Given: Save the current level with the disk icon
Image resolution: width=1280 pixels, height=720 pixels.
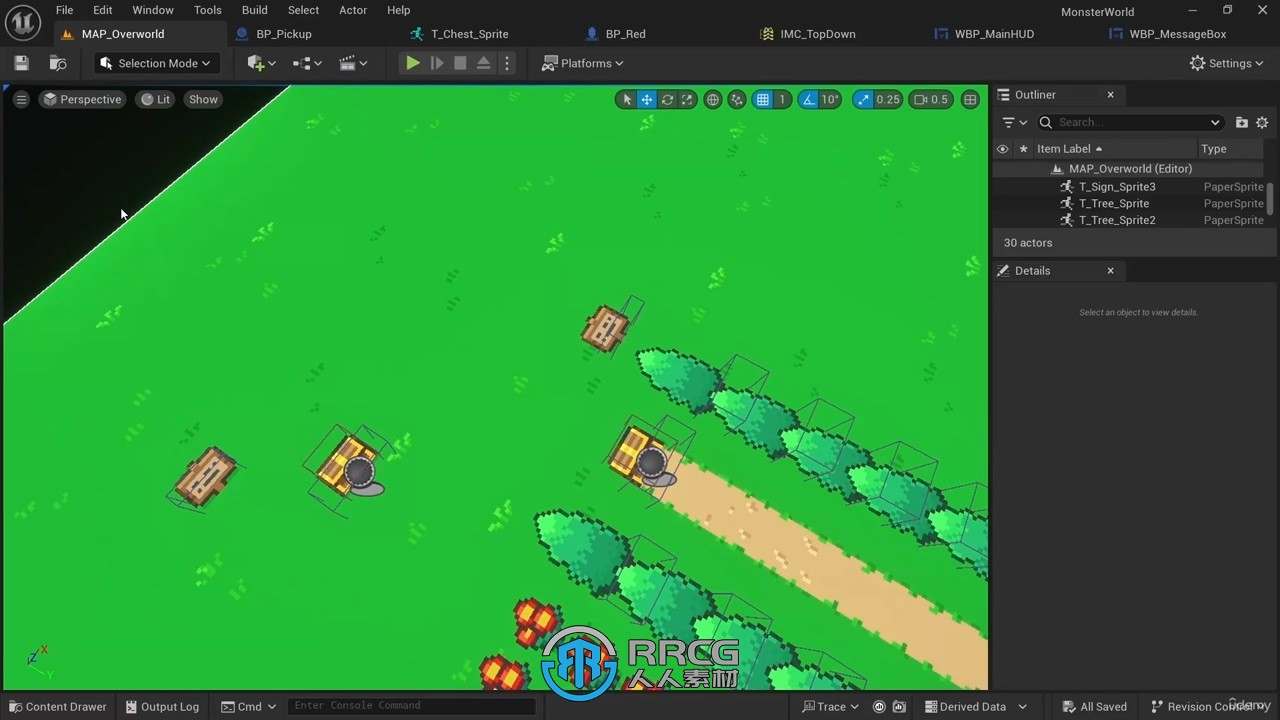Looking at the screenshot, I should point(22,63).
